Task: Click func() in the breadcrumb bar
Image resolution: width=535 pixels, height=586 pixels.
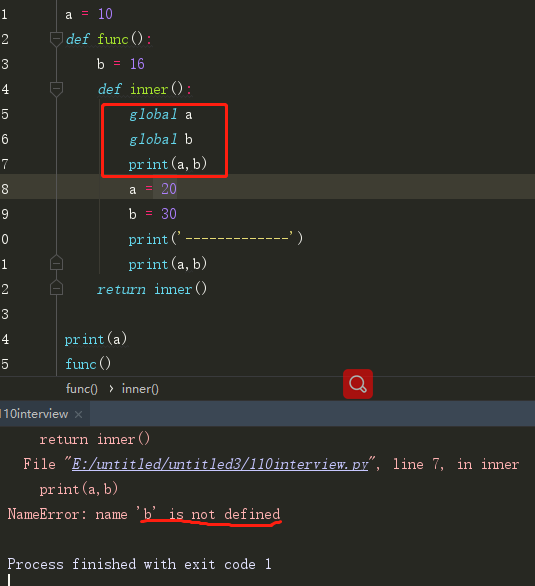Action: point(82,389)
